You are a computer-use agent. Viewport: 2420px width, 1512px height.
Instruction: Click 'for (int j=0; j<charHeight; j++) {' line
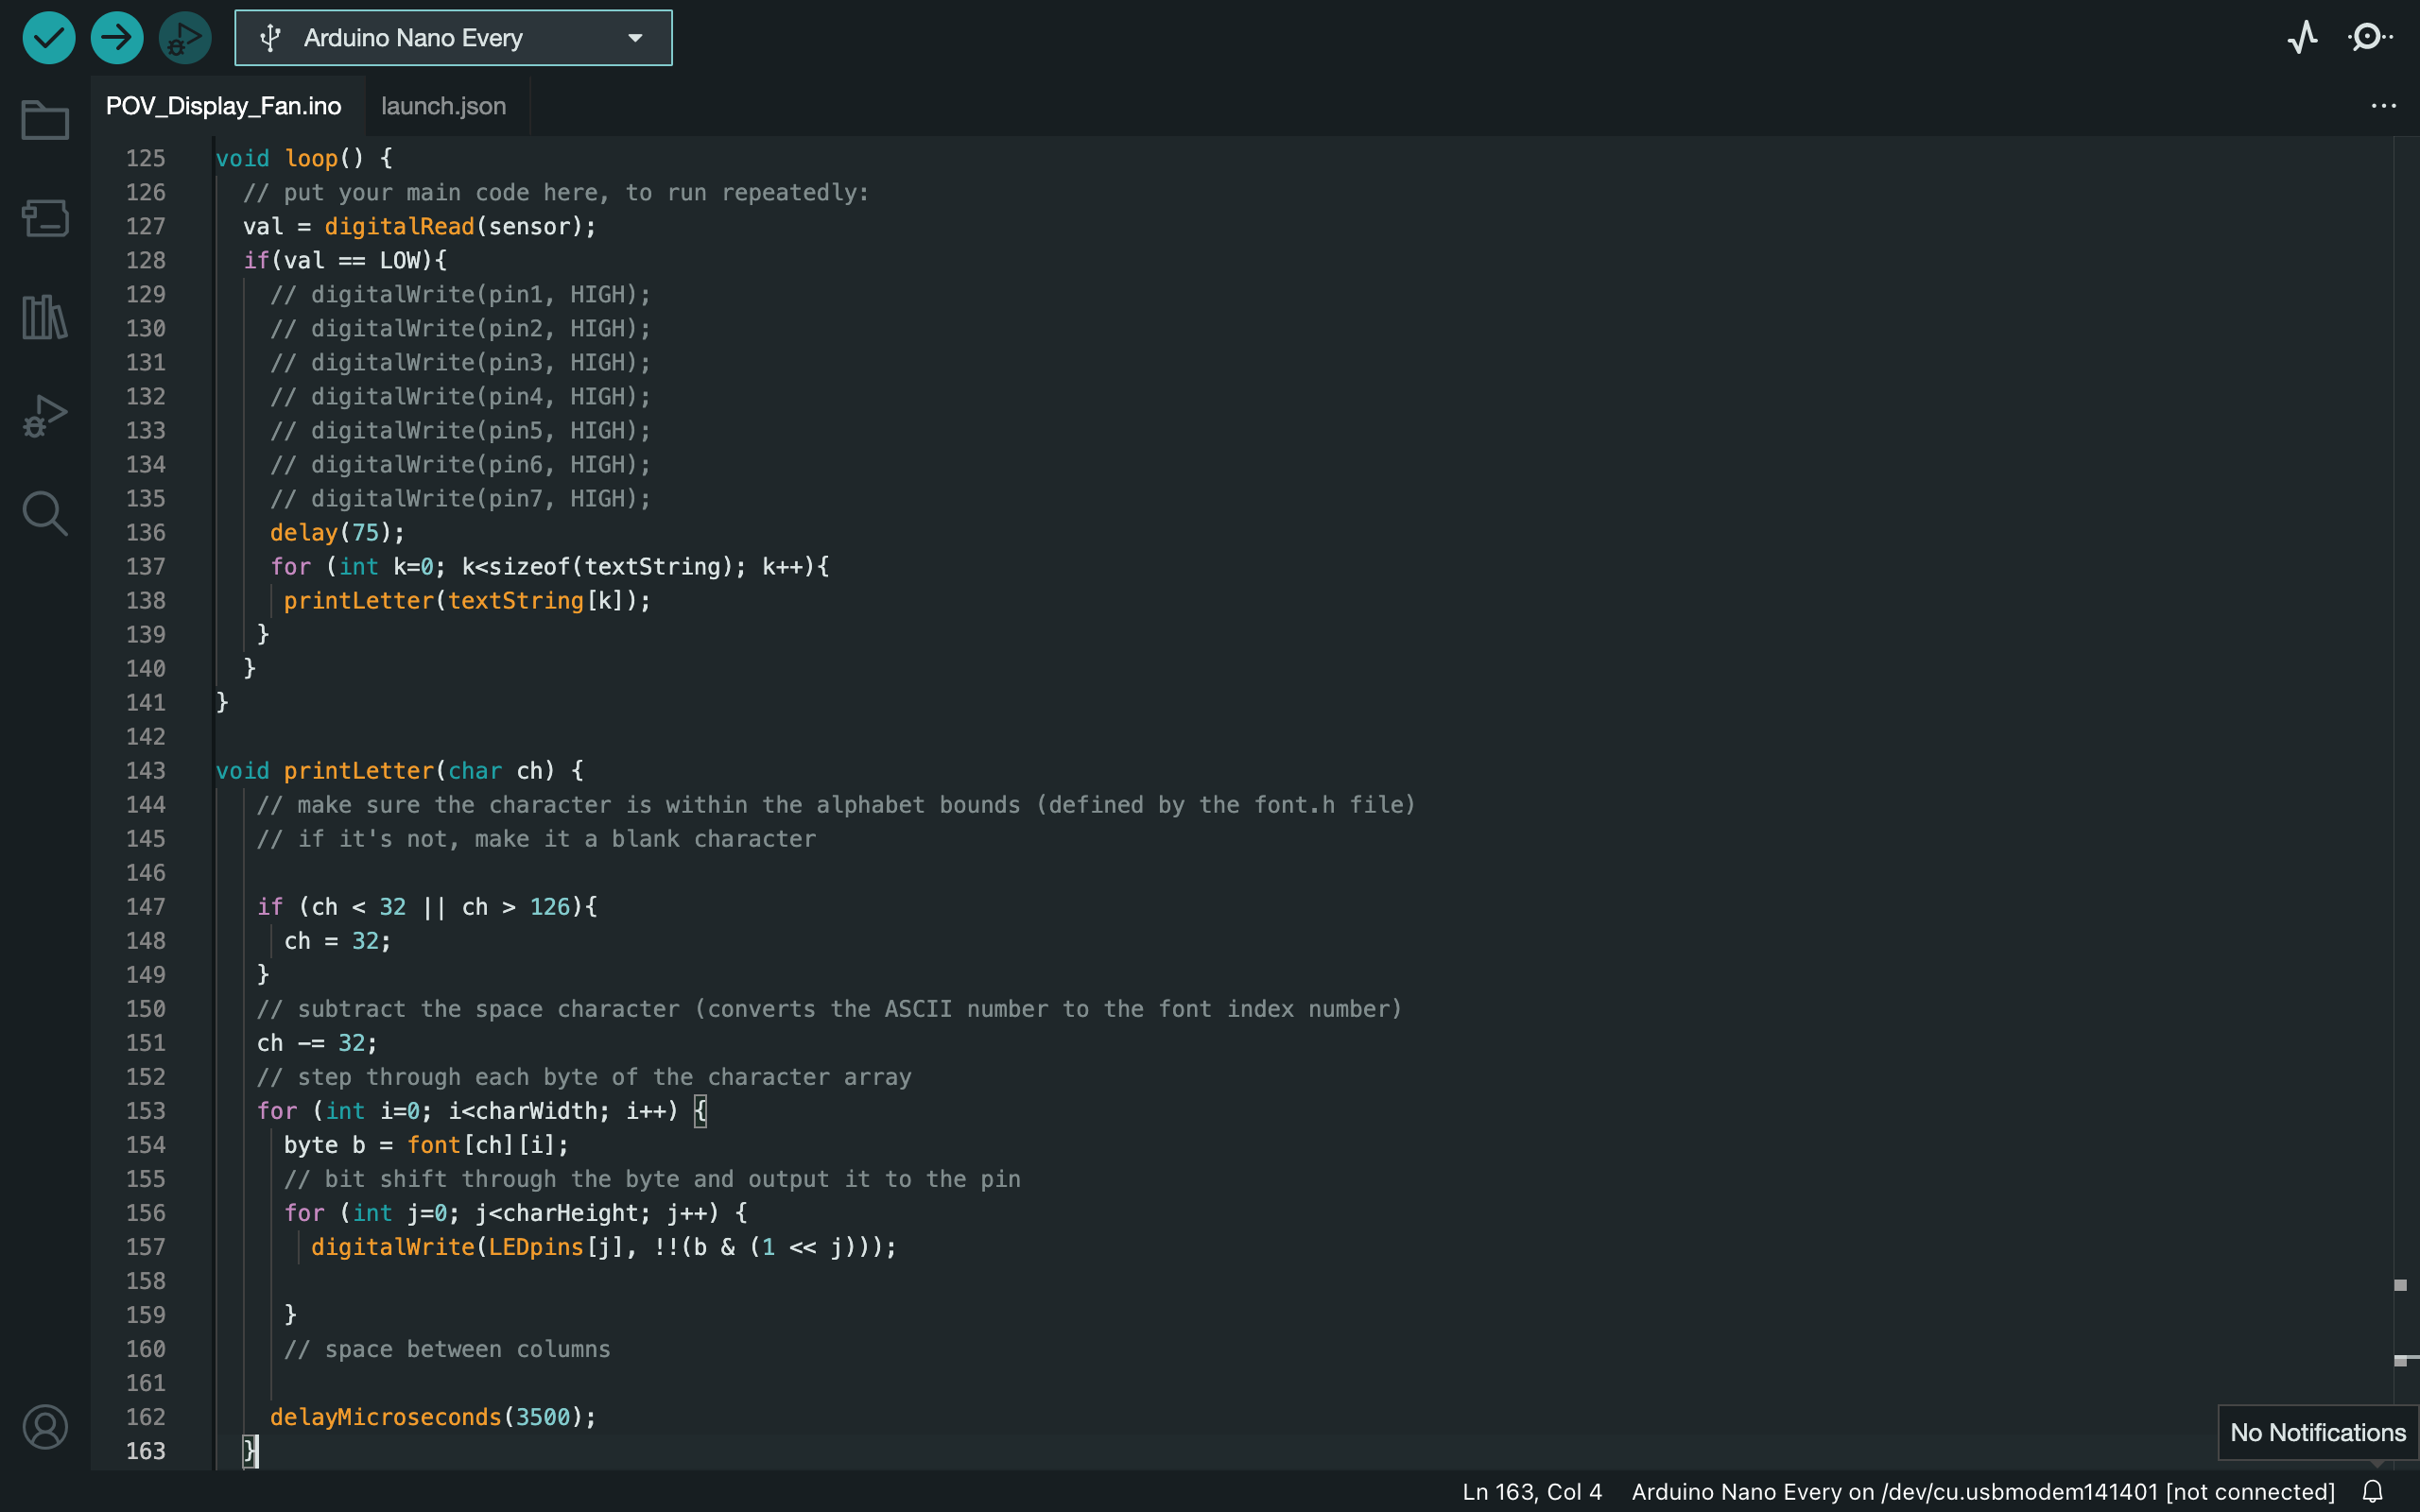point(515,1212)
